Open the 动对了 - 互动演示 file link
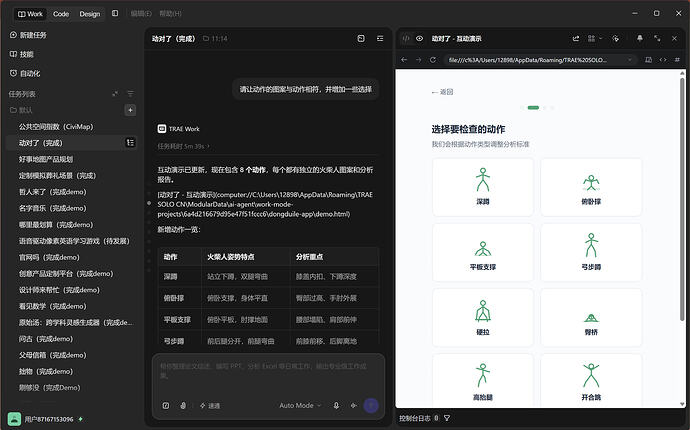Screen dimensions: 690x430 [x=265, y=204]
